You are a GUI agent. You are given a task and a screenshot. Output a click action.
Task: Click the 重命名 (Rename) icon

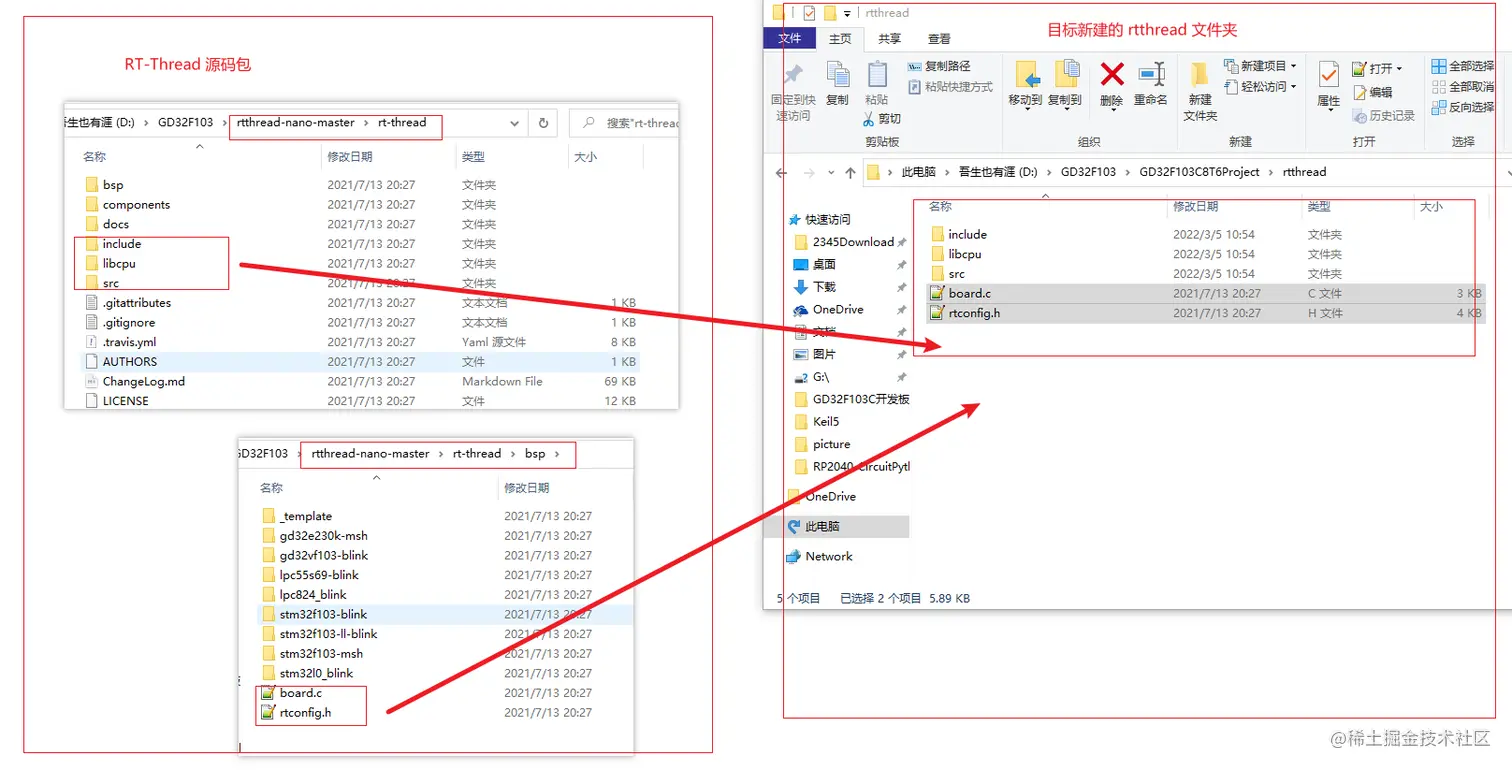[1151, 74]
